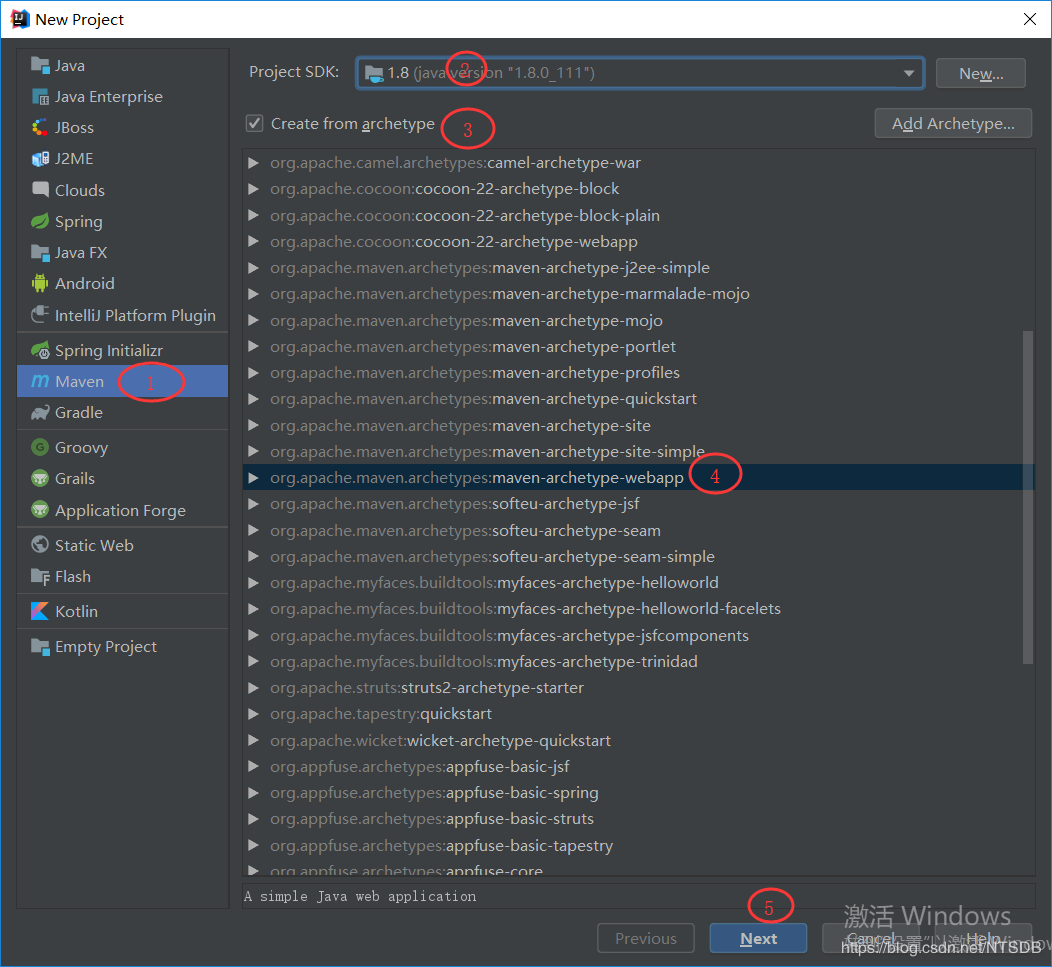1052x967 pixels.
Task: Click the Maven m icon
Action: tap(40, 381)
